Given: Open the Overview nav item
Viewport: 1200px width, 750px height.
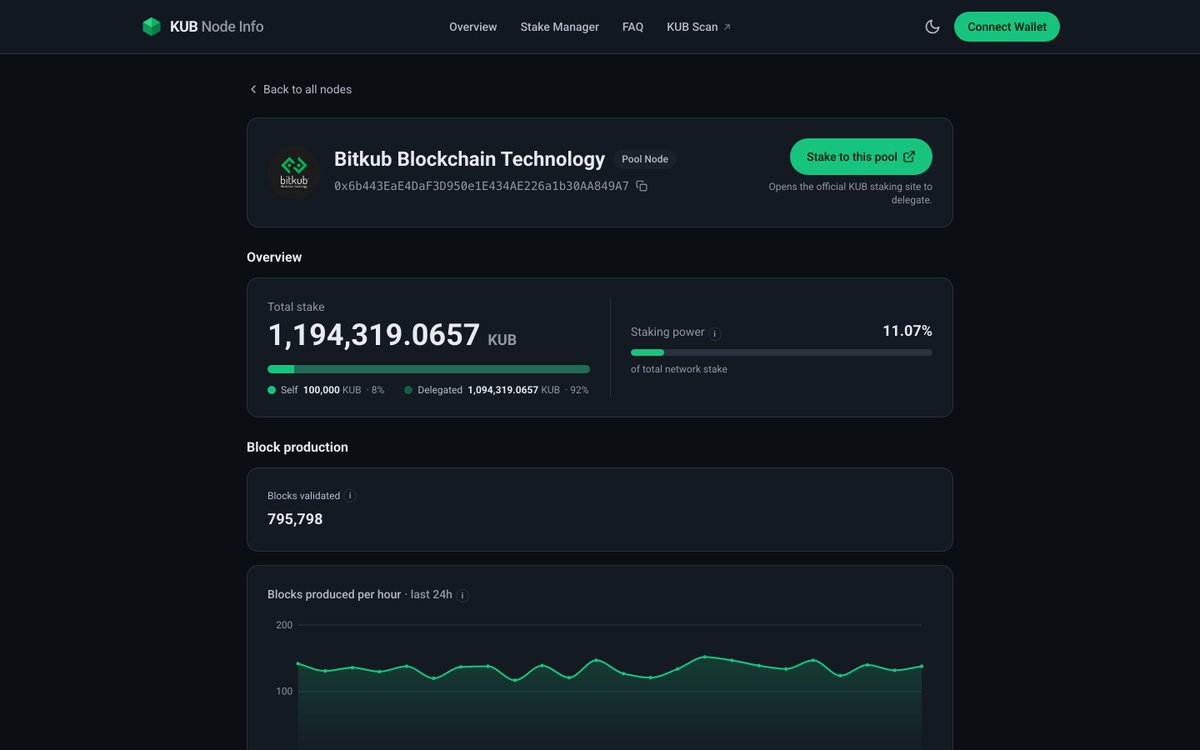Looking at the screenshot, I should click(473, 27).
